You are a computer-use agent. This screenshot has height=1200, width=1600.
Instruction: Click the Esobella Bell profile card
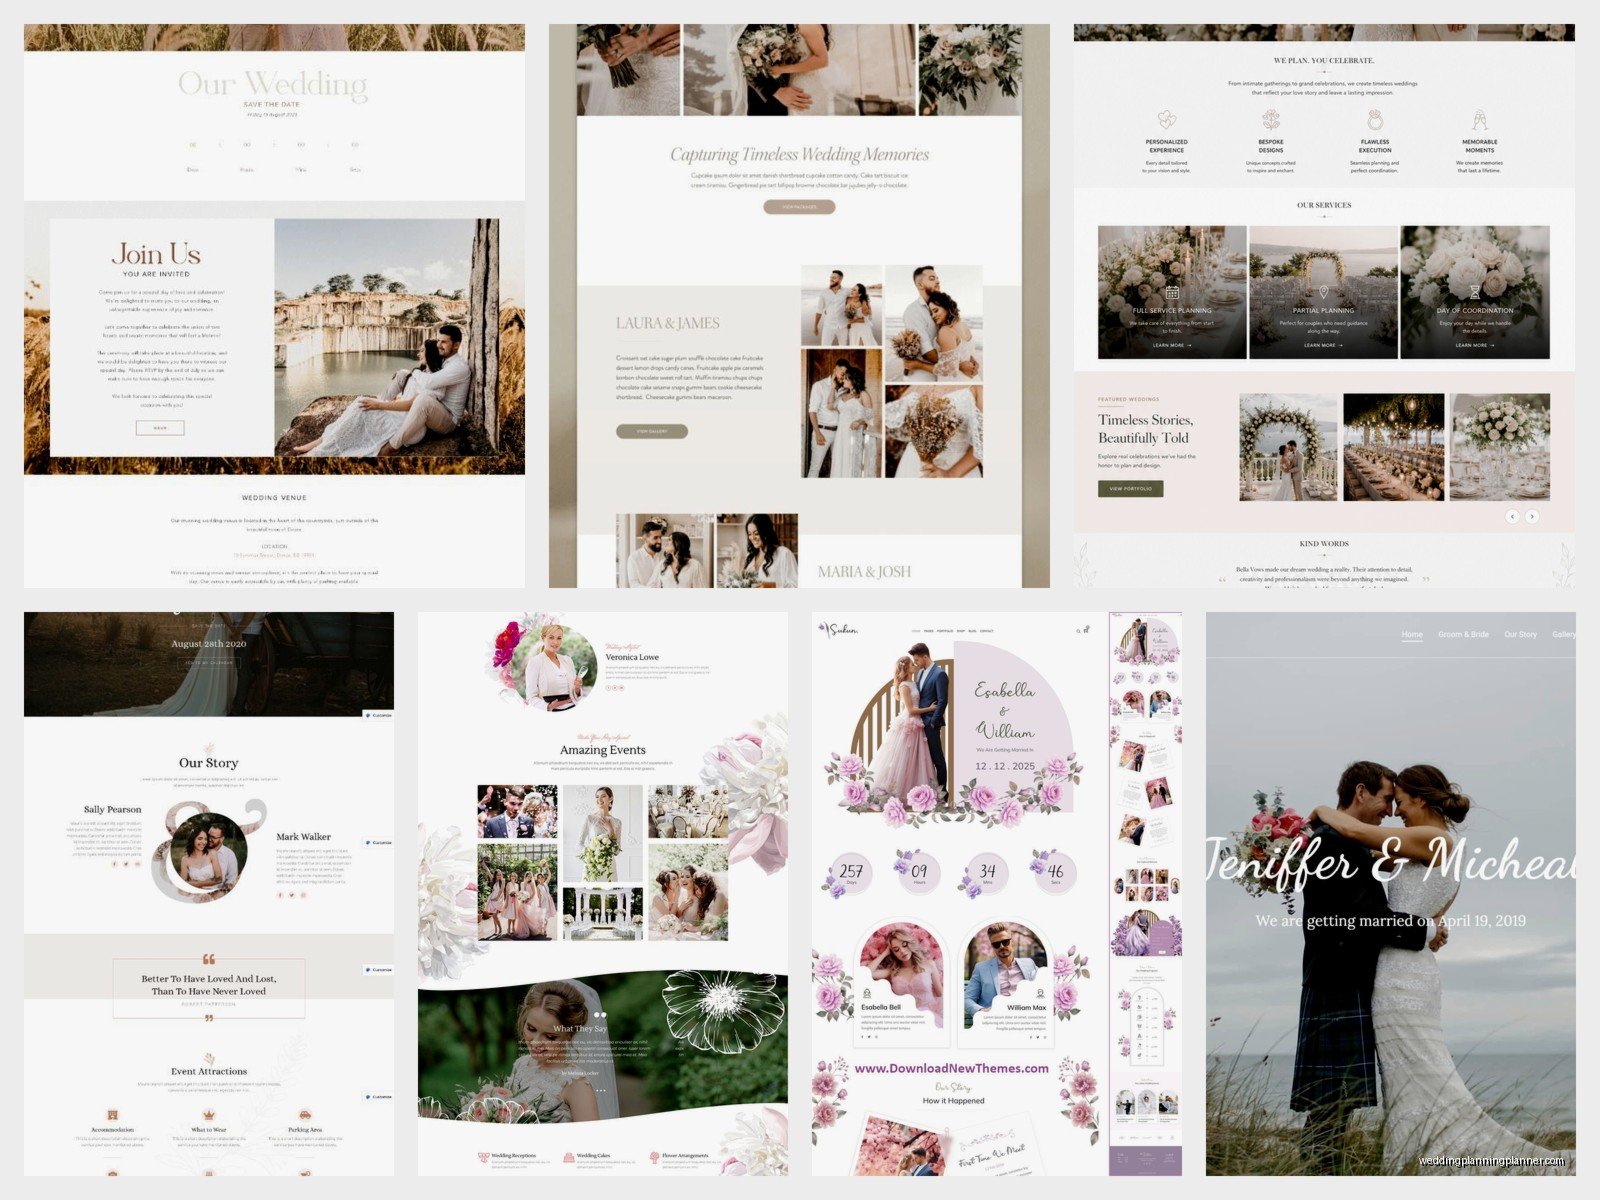pos(900,980)
